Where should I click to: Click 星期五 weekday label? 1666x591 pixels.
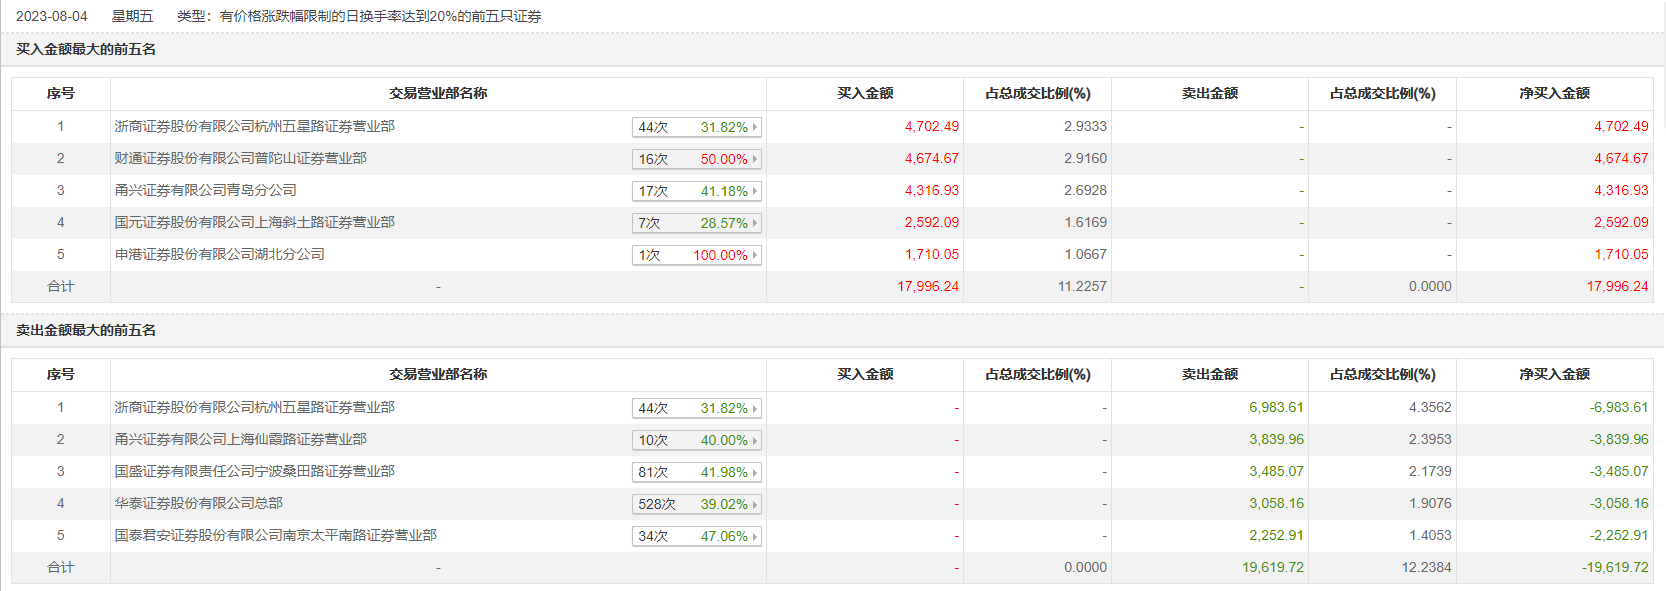click(x=132, y=16)
